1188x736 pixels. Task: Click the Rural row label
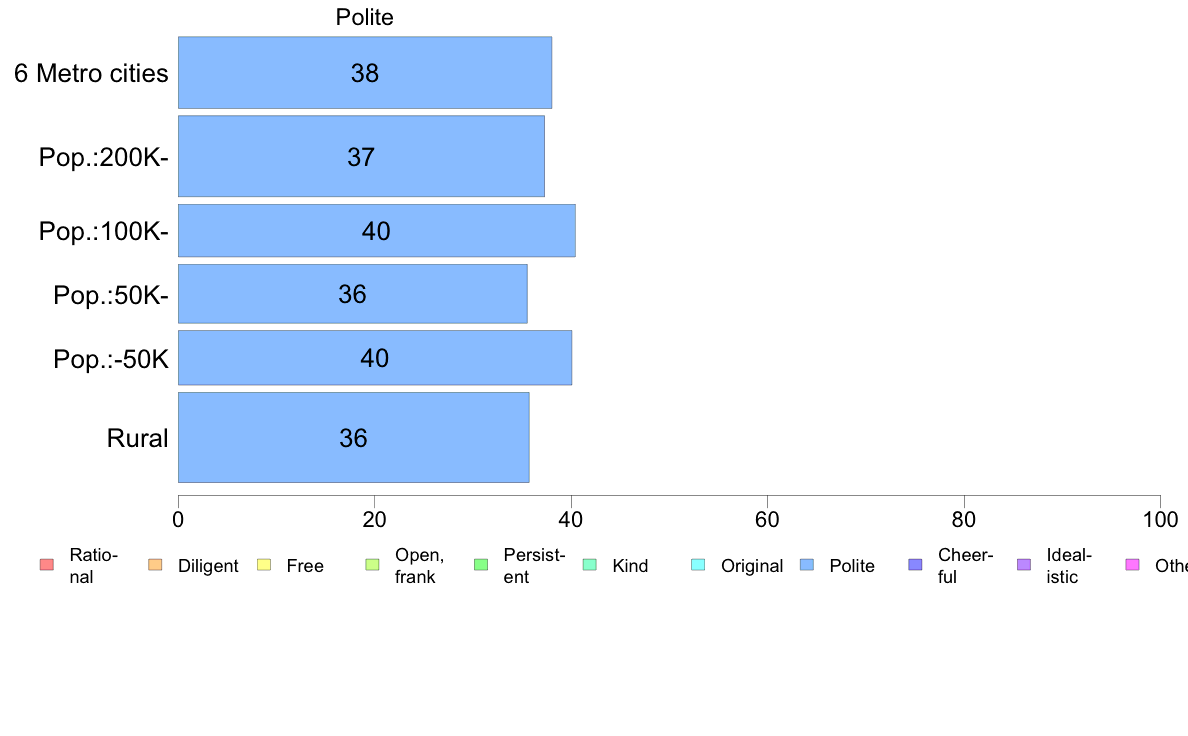tap(137, 438)
